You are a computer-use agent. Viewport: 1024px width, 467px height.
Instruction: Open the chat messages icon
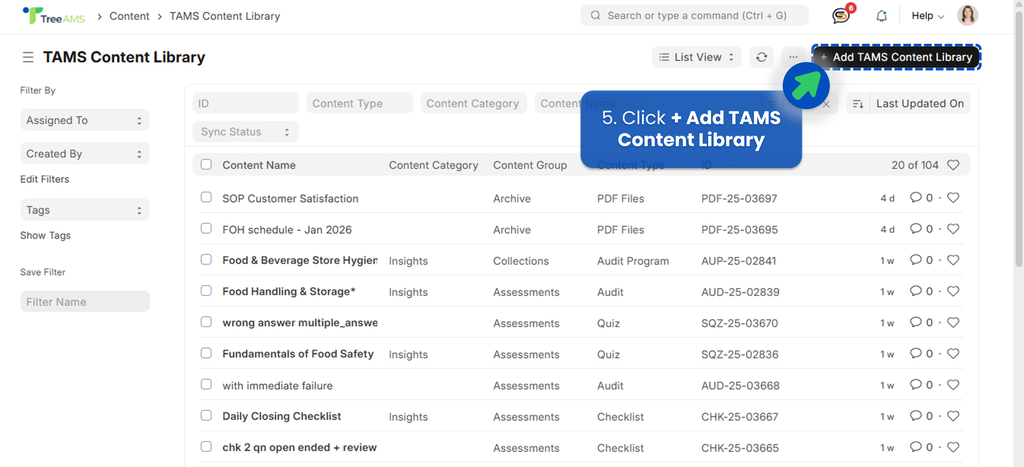841,16
